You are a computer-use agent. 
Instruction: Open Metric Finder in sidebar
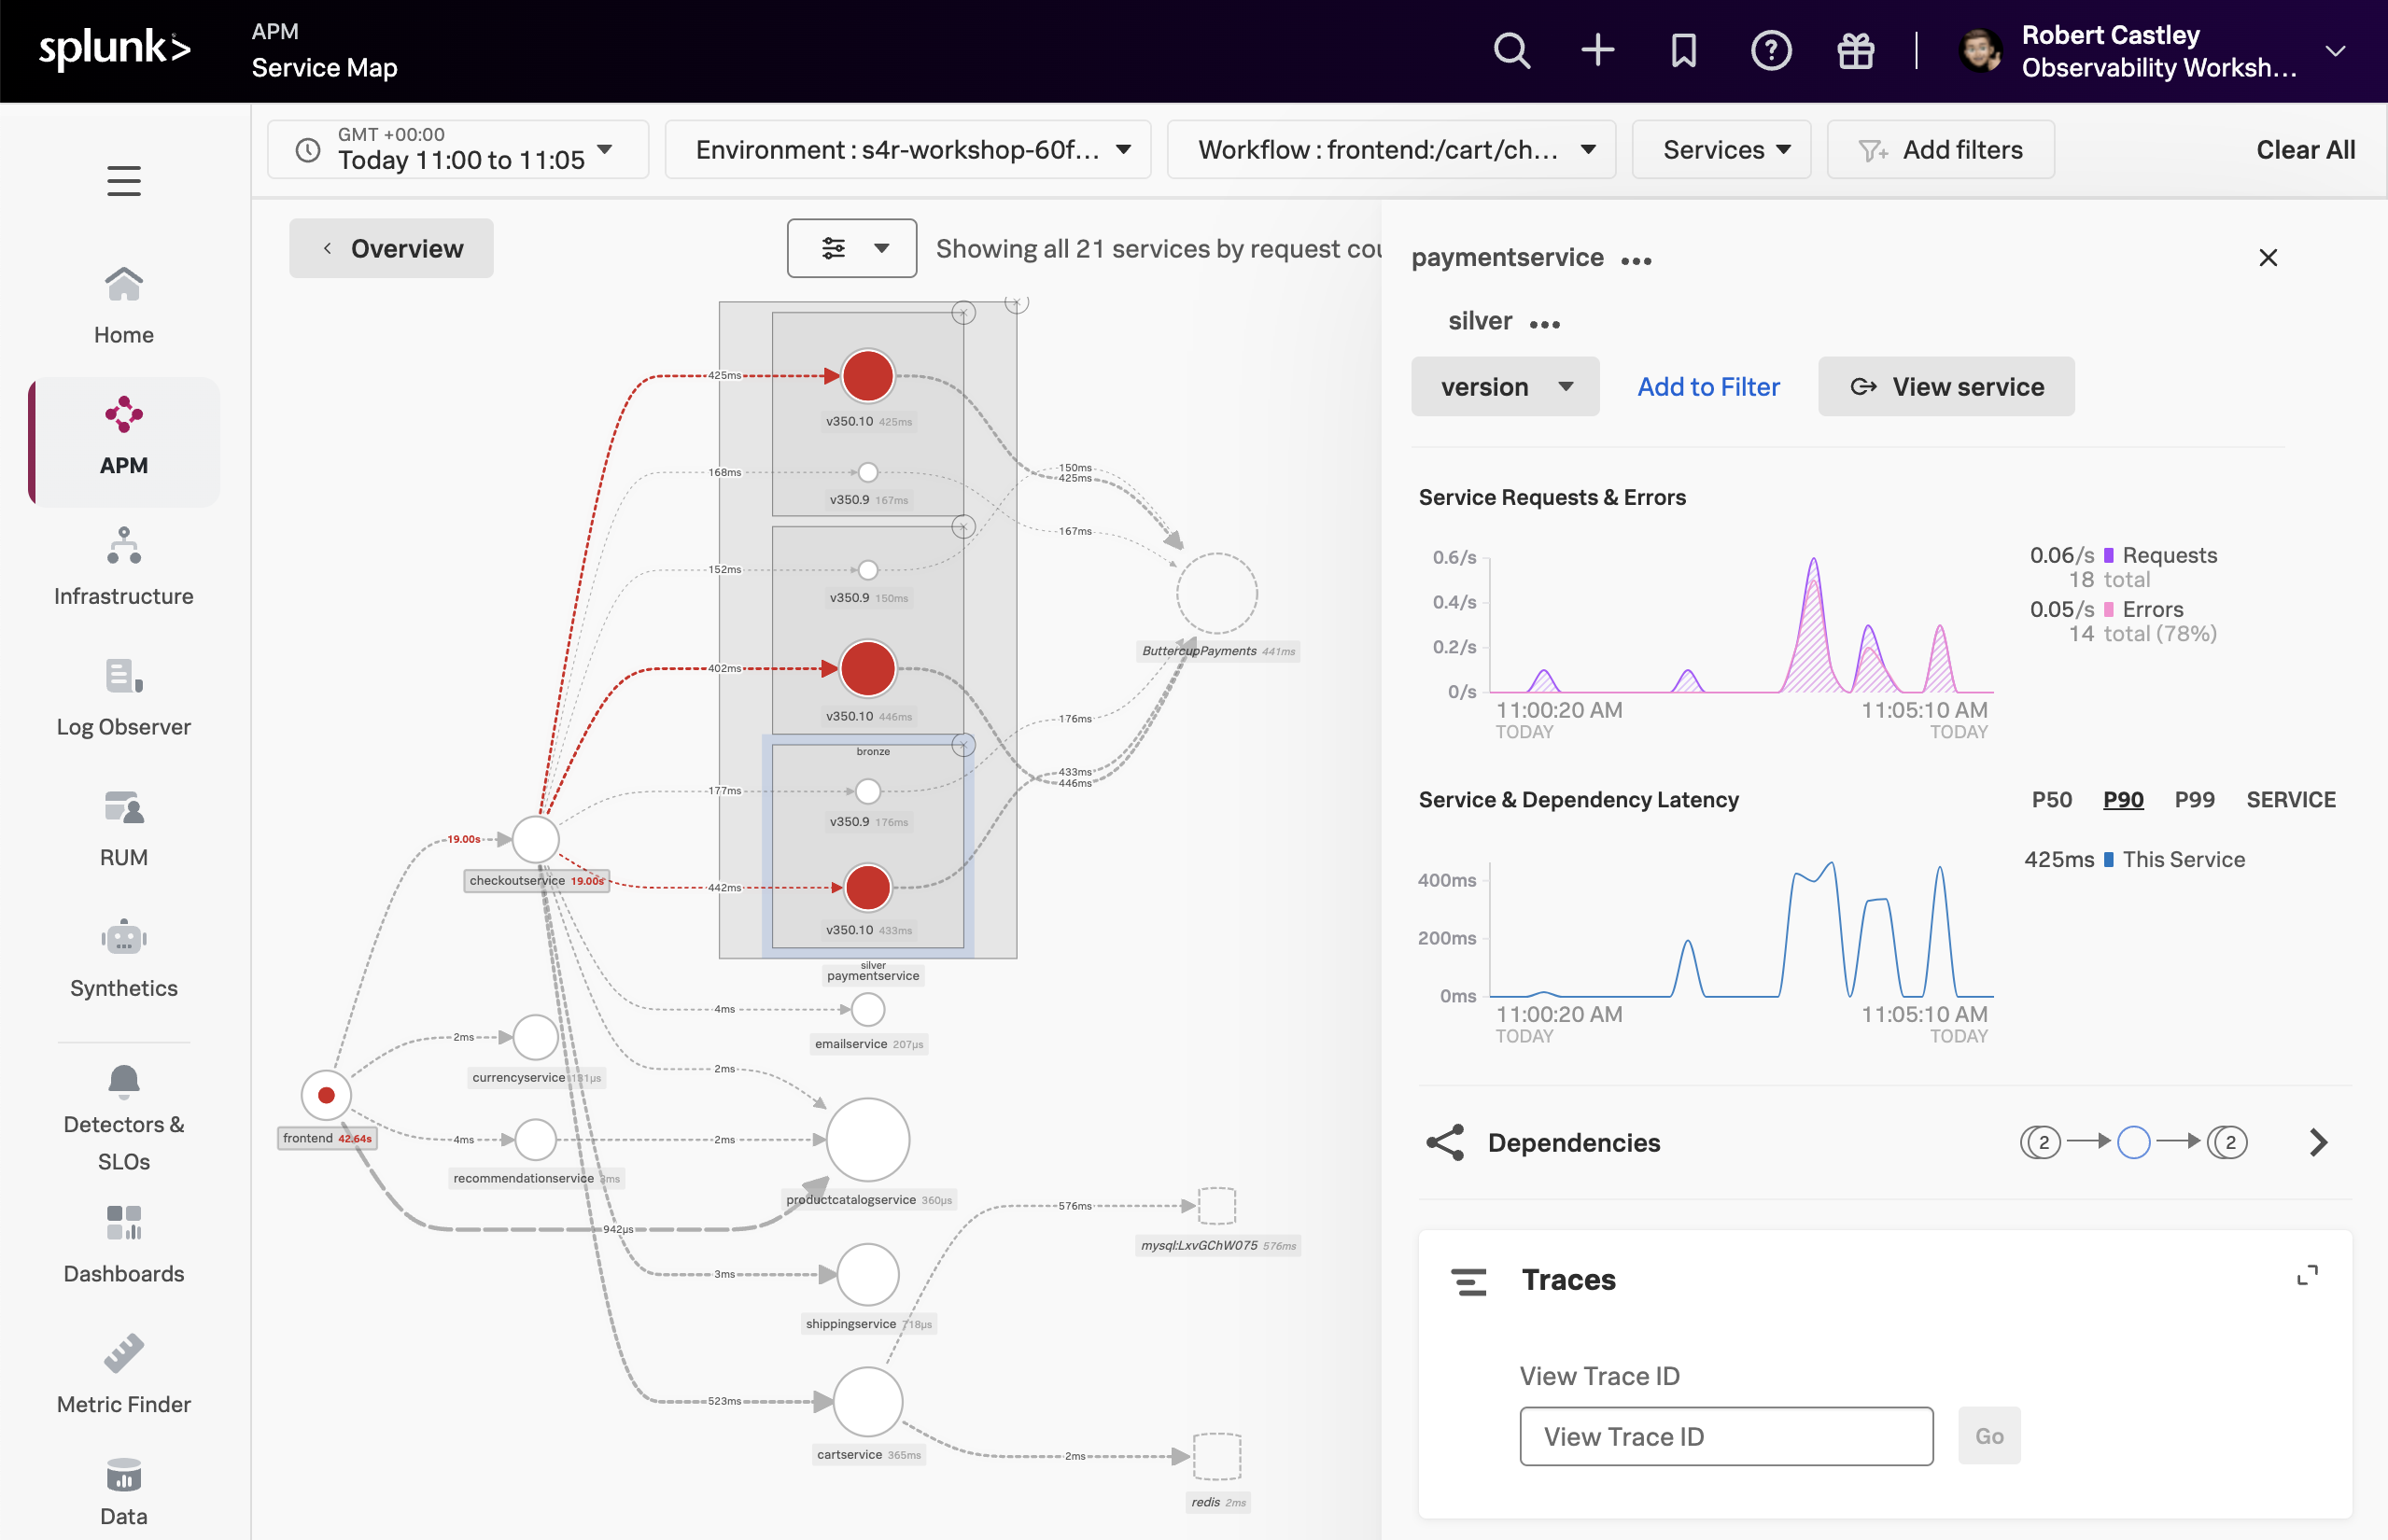point(124,1374)
